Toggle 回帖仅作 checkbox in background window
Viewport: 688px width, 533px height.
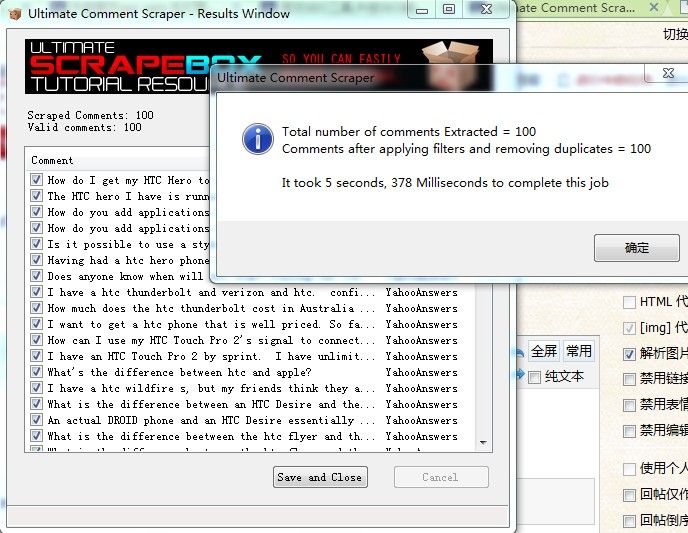(x=629, y=495)
